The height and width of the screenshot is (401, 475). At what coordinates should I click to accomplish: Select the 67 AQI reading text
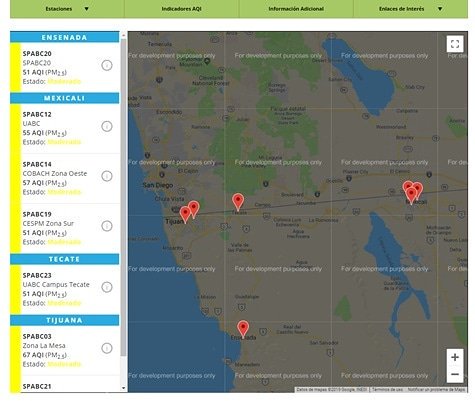(45, 355)
